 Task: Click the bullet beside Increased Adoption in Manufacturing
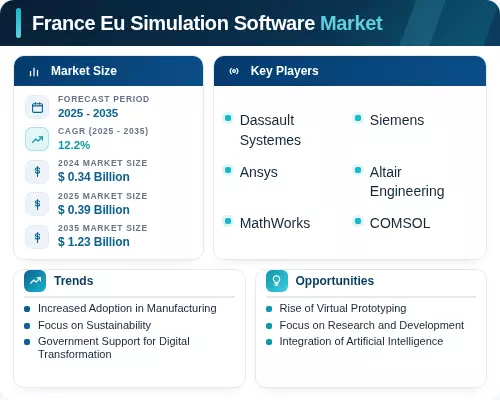pos(27,309)
